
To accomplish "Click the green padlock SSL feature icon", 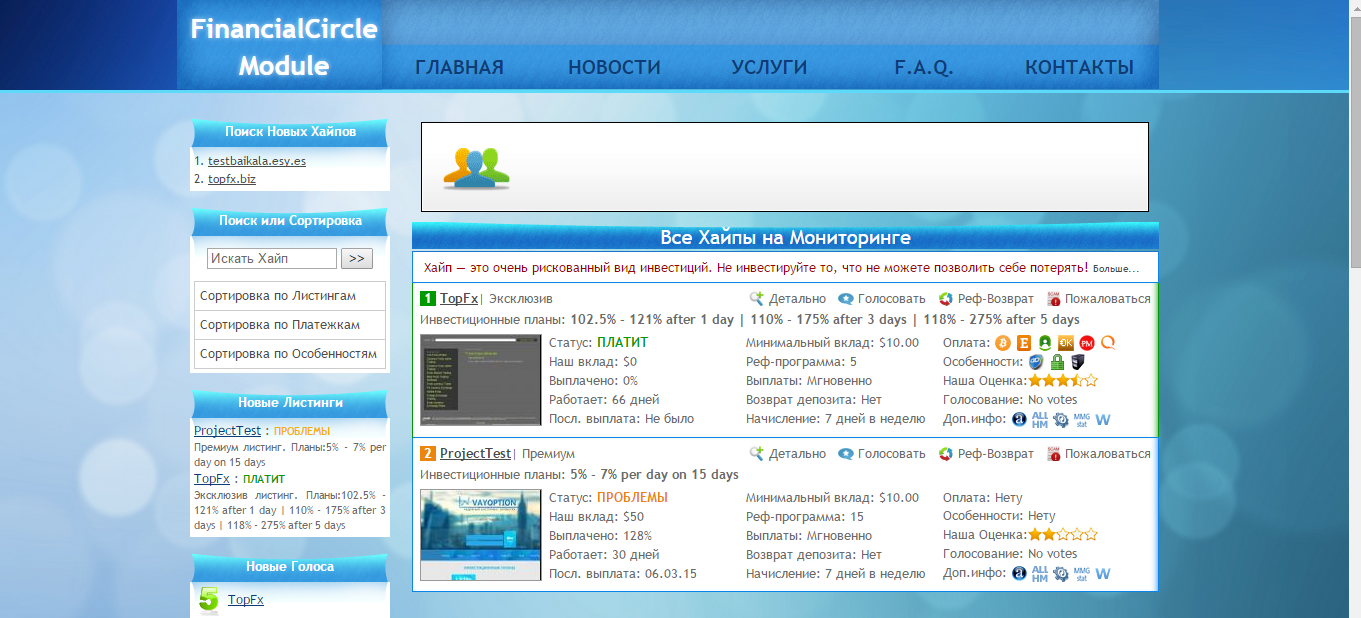I will [1056, 362].
